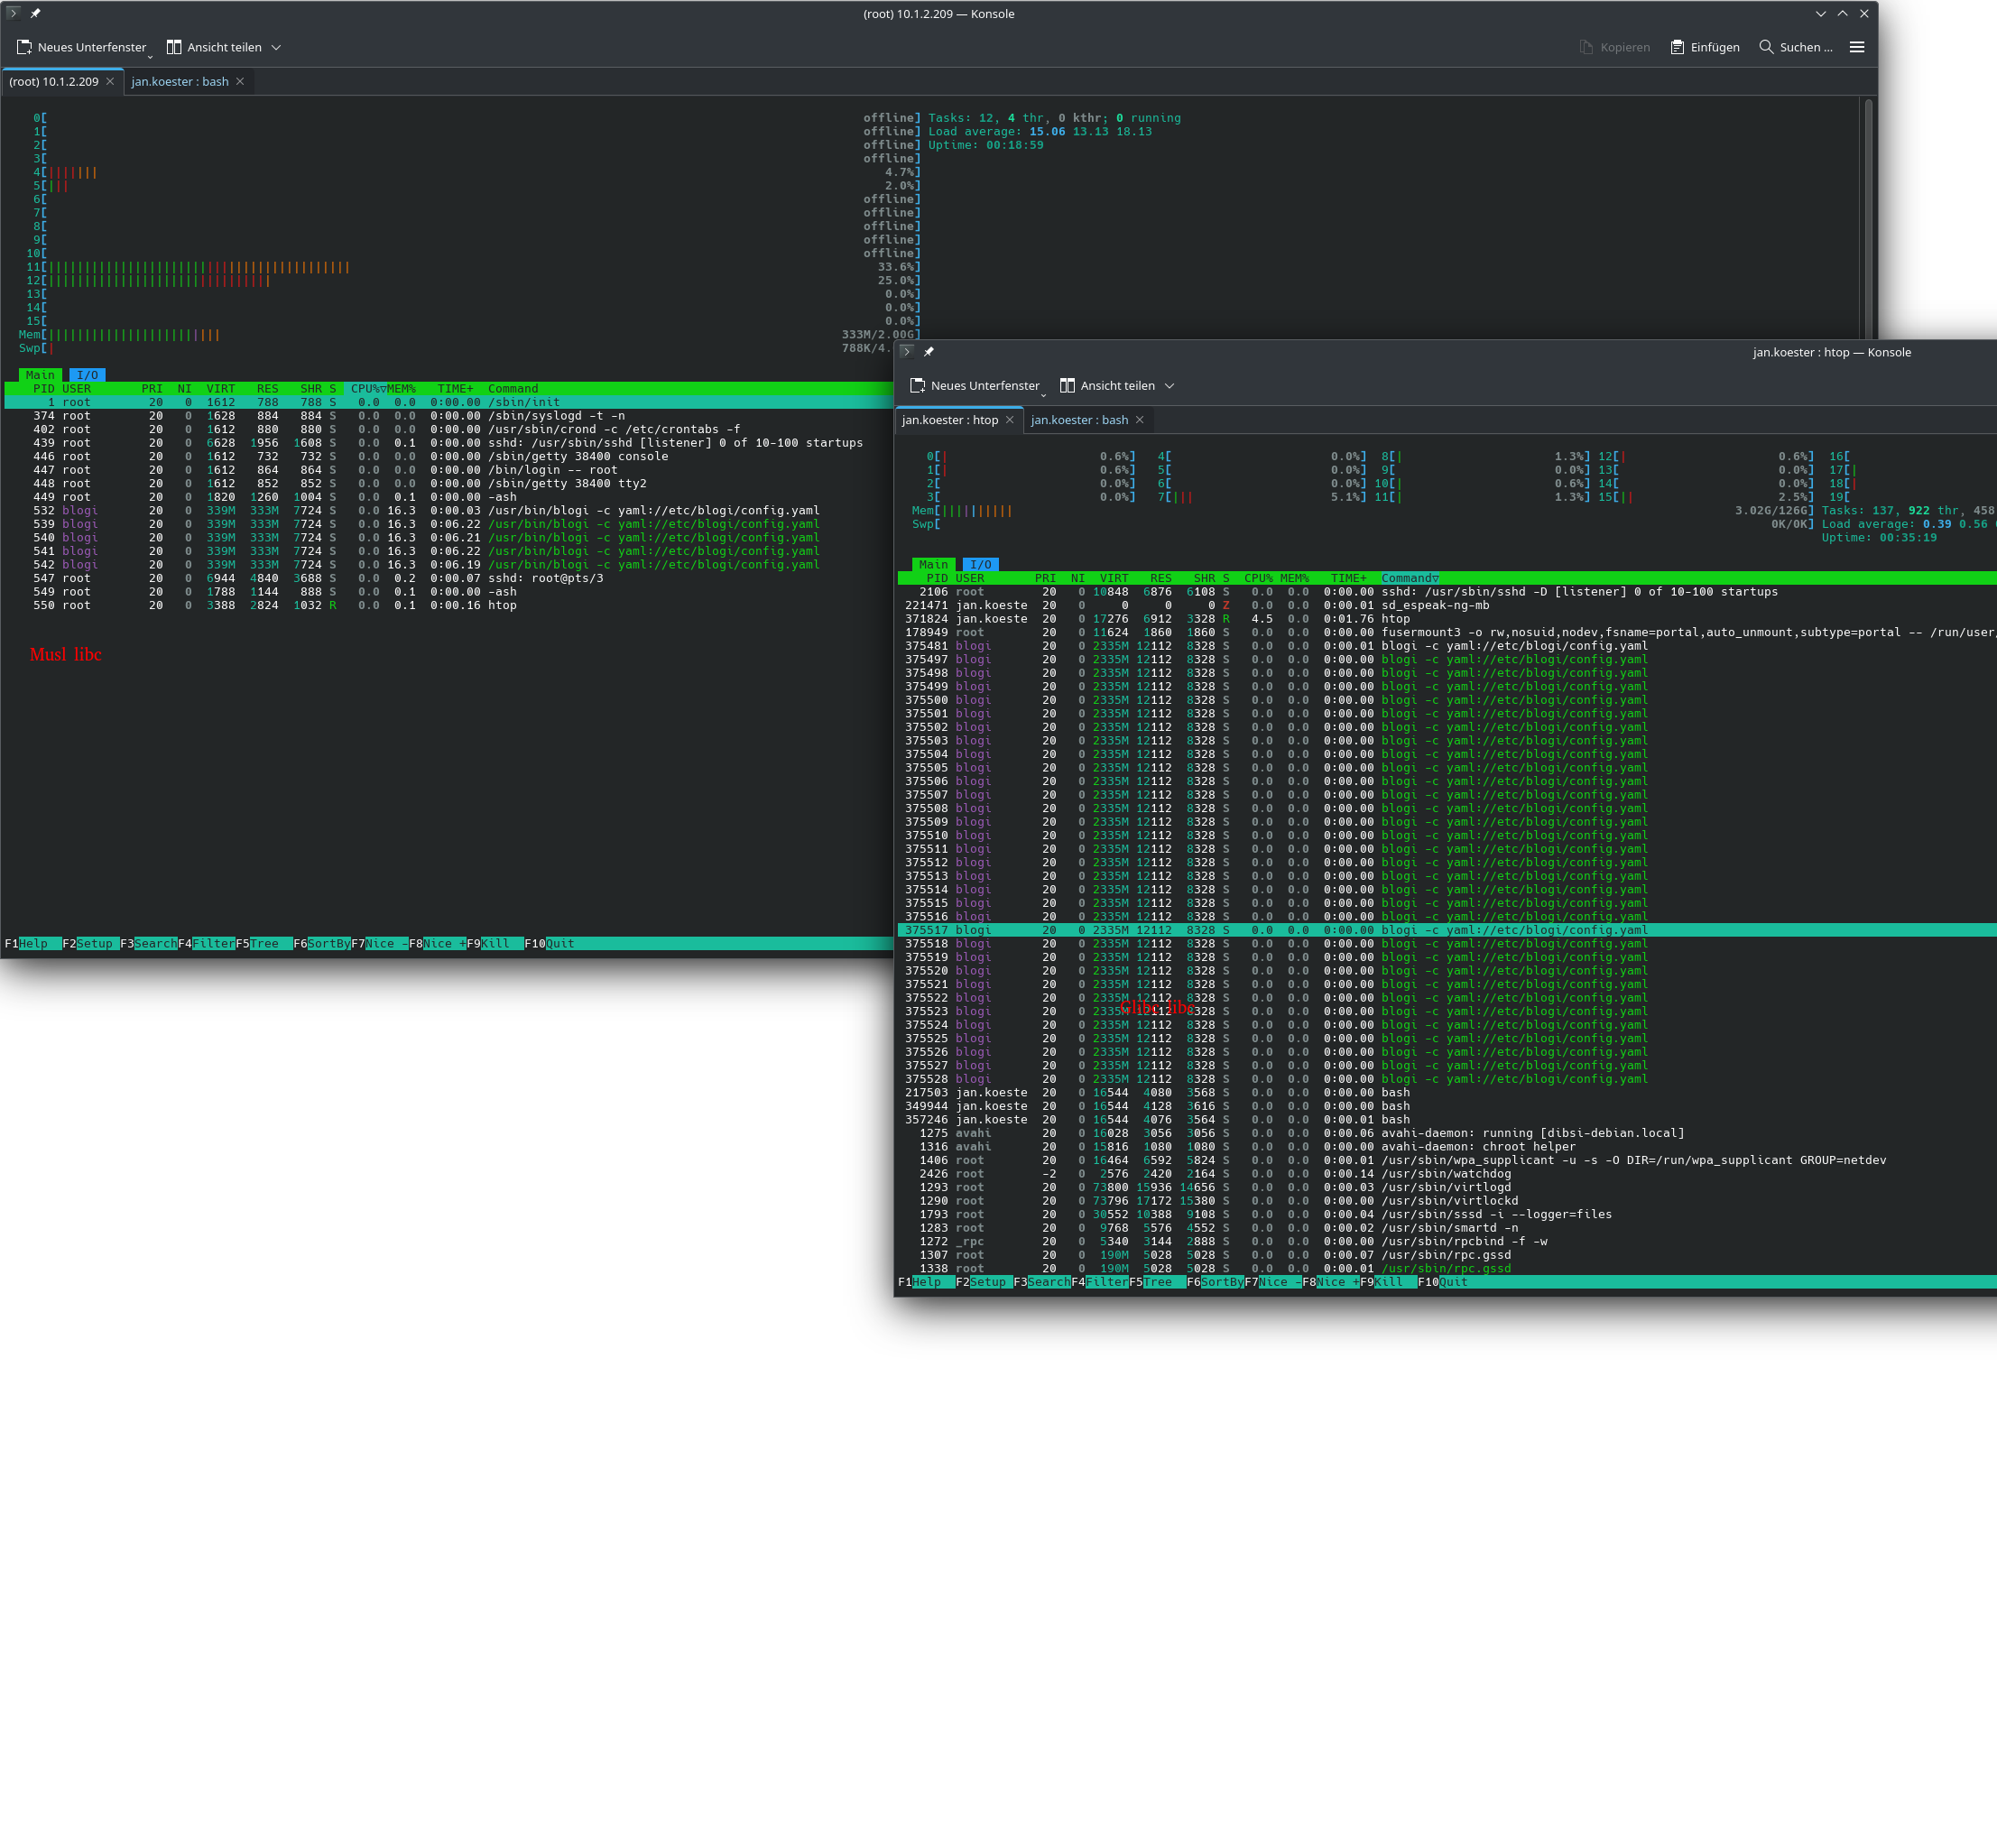The height and width of the screenshot is (1848, 1997).
Task: Open the hamburger menu in Konsole toolbar
Action: 1857,47
